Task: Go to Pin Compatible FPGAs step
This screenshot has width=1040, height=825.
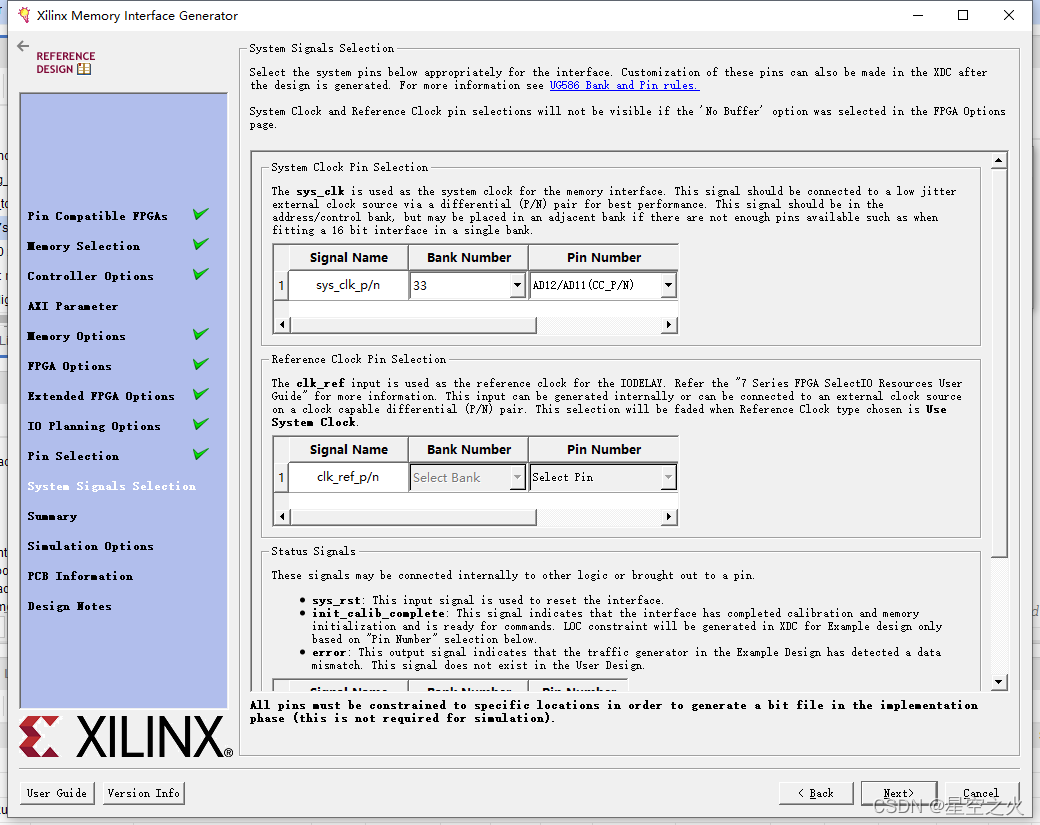Action: [98, 216]
